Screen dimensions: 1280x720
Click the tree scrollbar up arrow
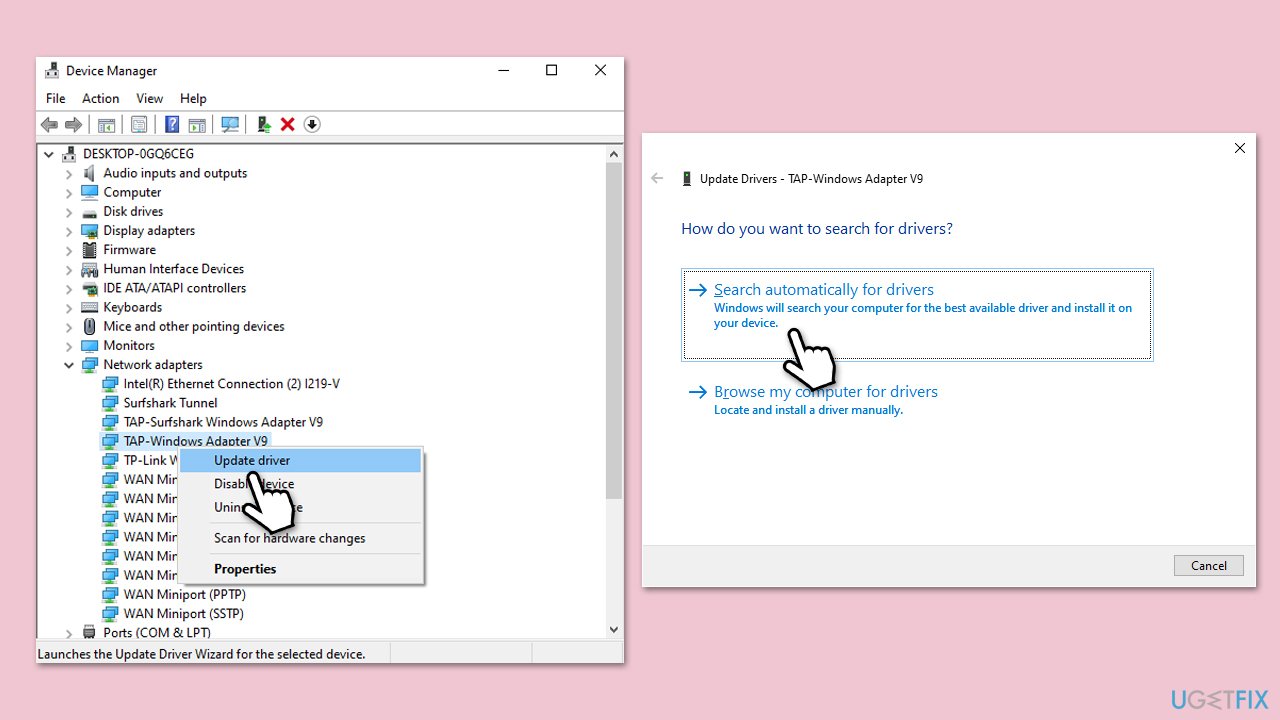tap(614, 154)
